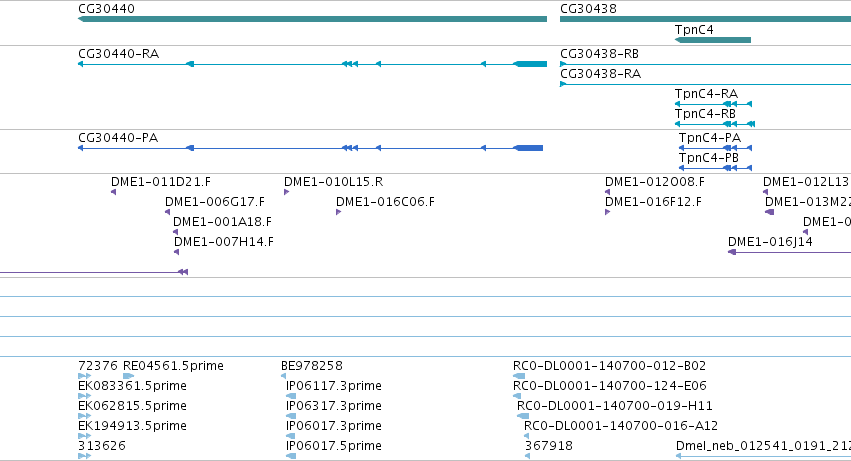This screenshot has height=461, width=851.
Task: Select the EK062815.5prime EST label
Action: (132, 406)
